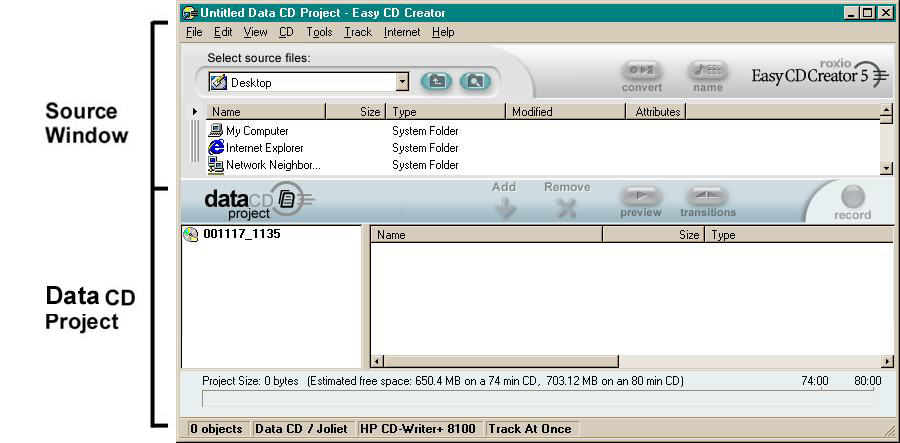Click the Roxio Easy CD Creator 5 logo
The width and height of the screenshot is (900, 443).
point(820,74)
